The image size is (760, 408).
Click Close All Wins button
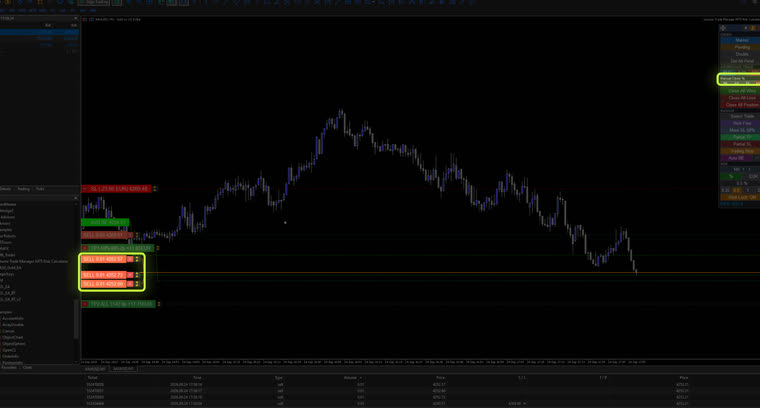point(740,91)
